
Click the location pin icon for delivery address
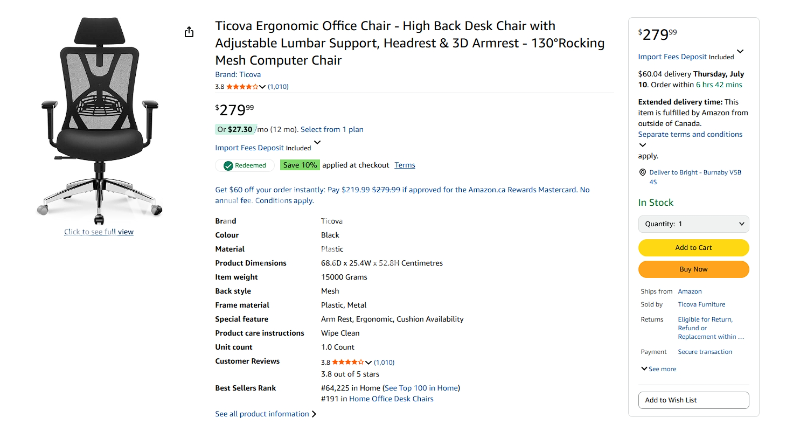pyautogui.click(x=642, y=172)
